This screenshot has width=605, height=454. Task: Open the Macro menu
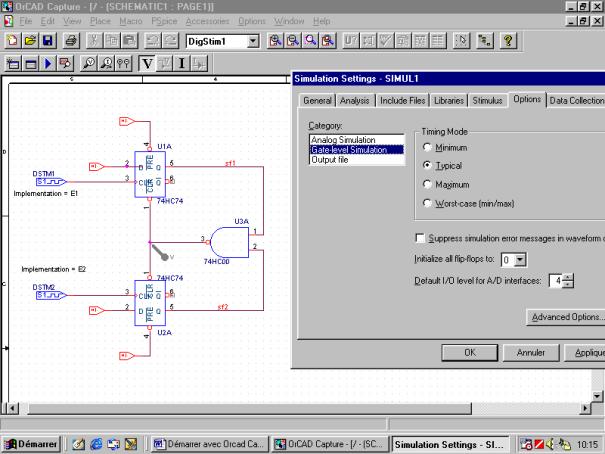(x=131, y=21)
